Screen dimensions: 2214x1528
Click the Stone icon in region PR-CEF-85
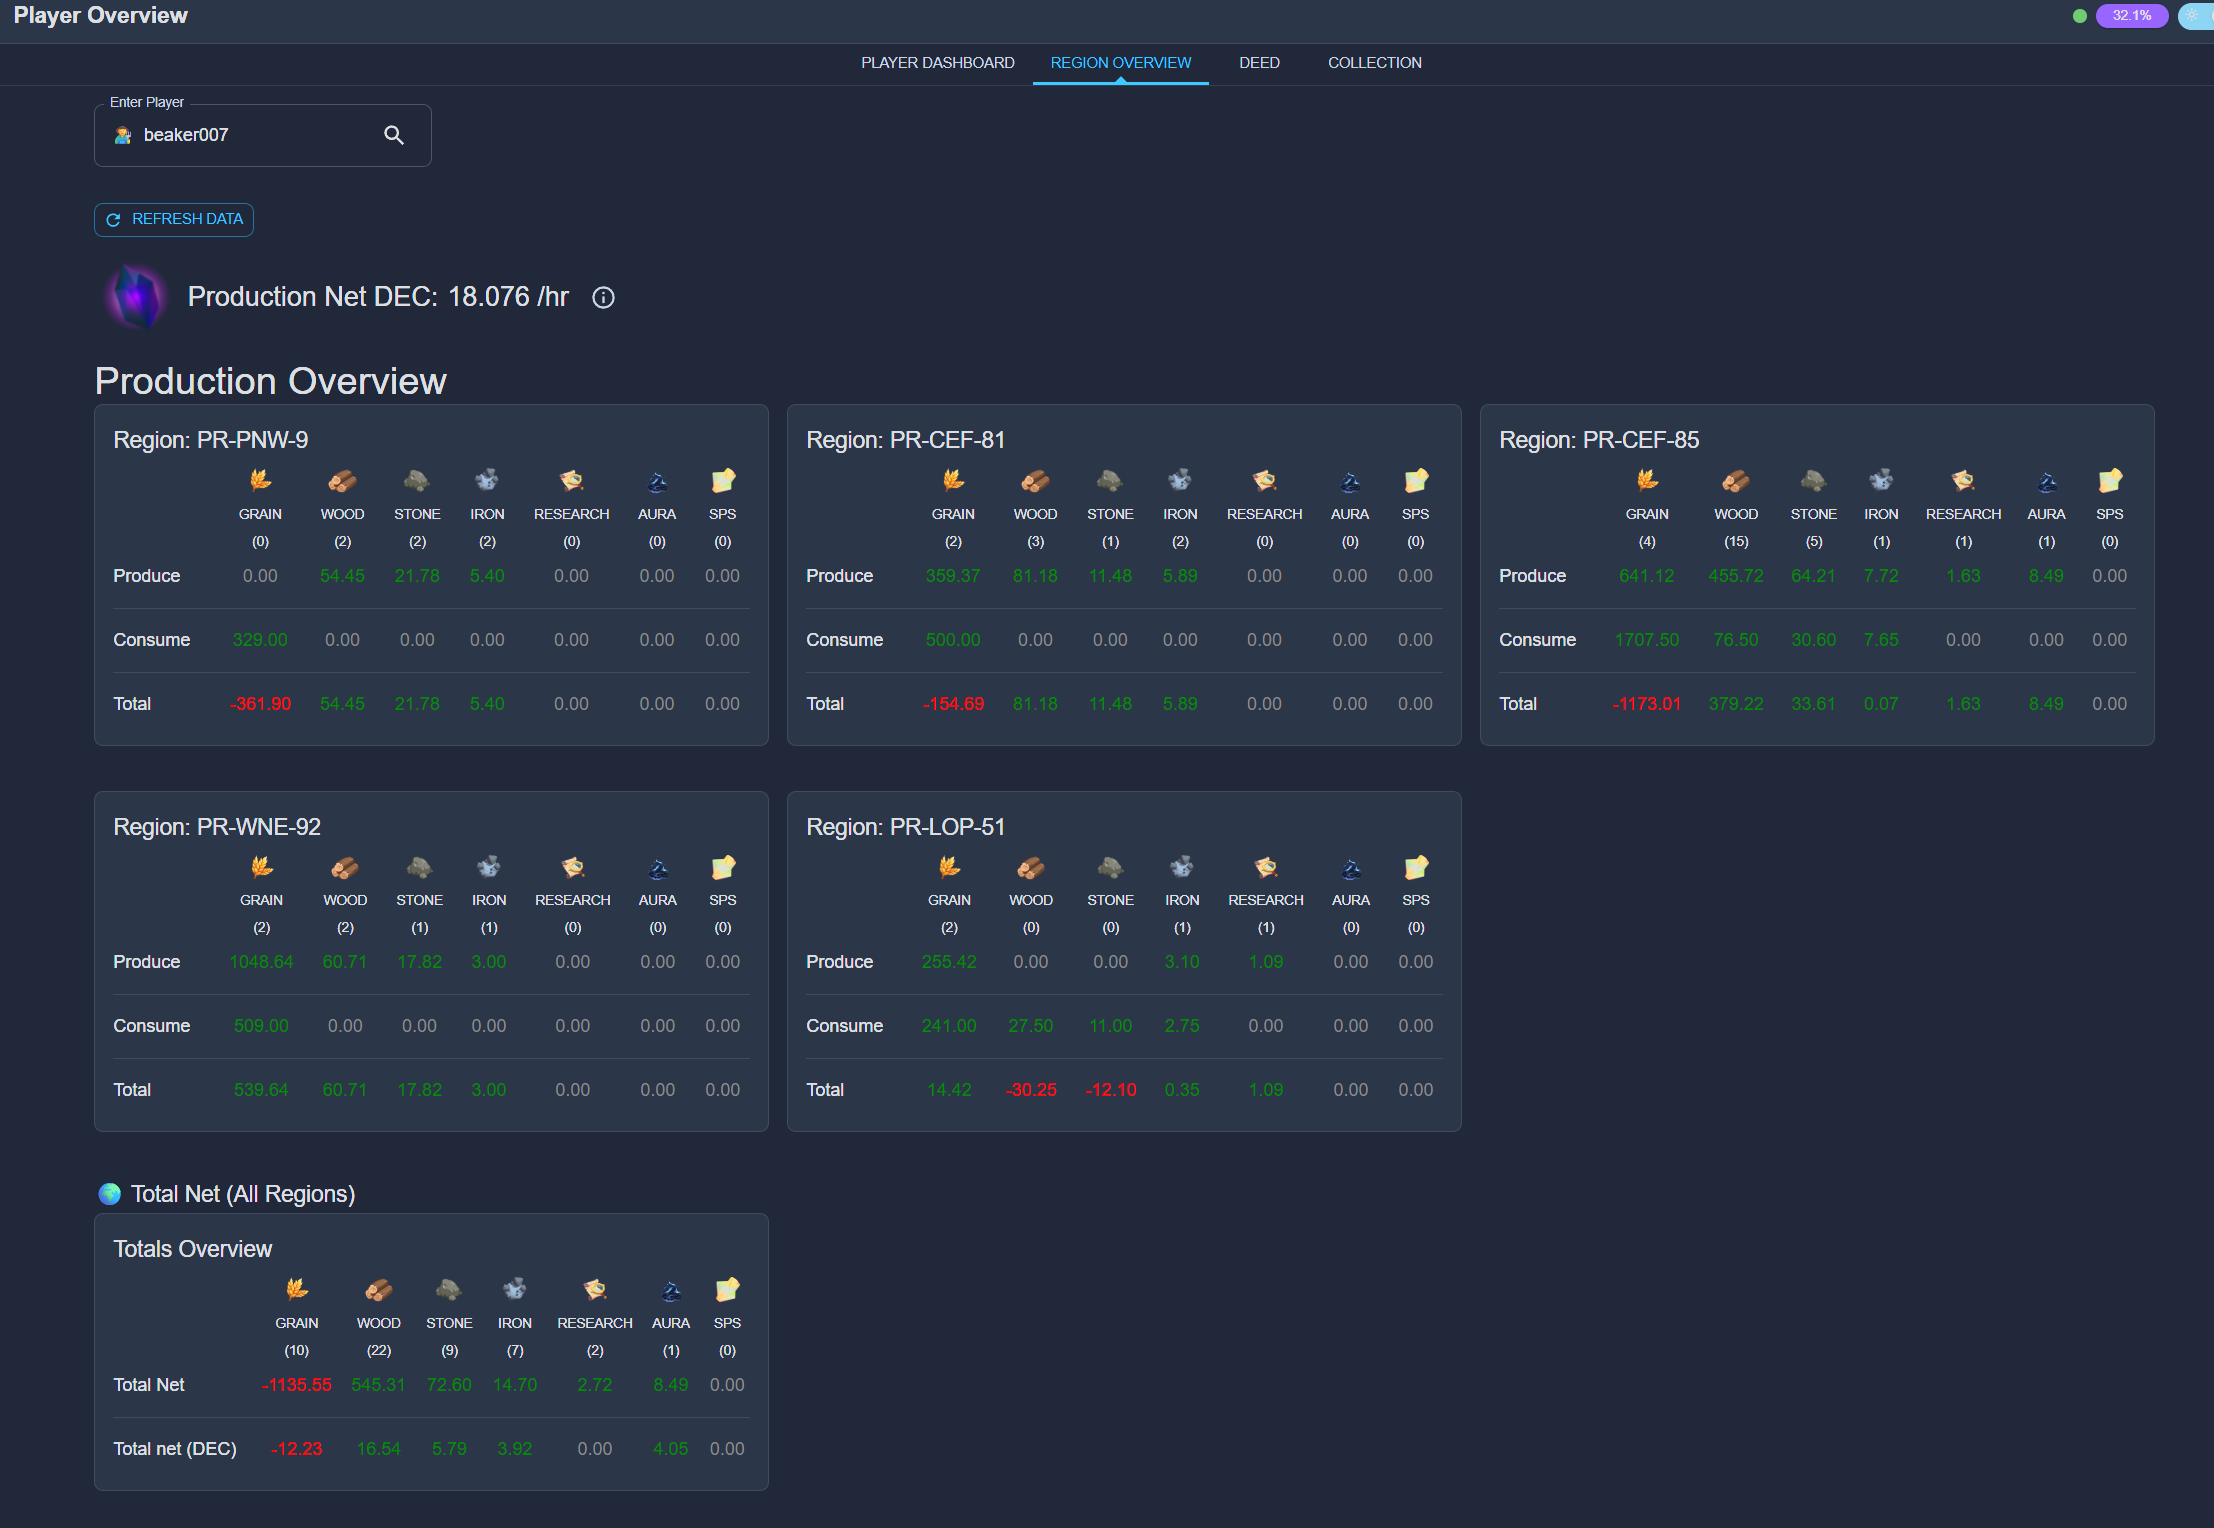[1813, 481]
